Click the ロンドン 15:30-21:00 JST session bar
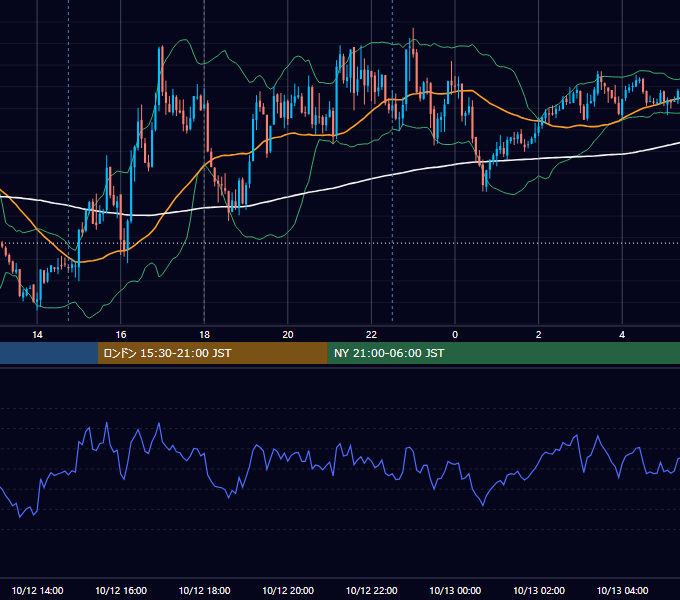 [x=212, y=353]
